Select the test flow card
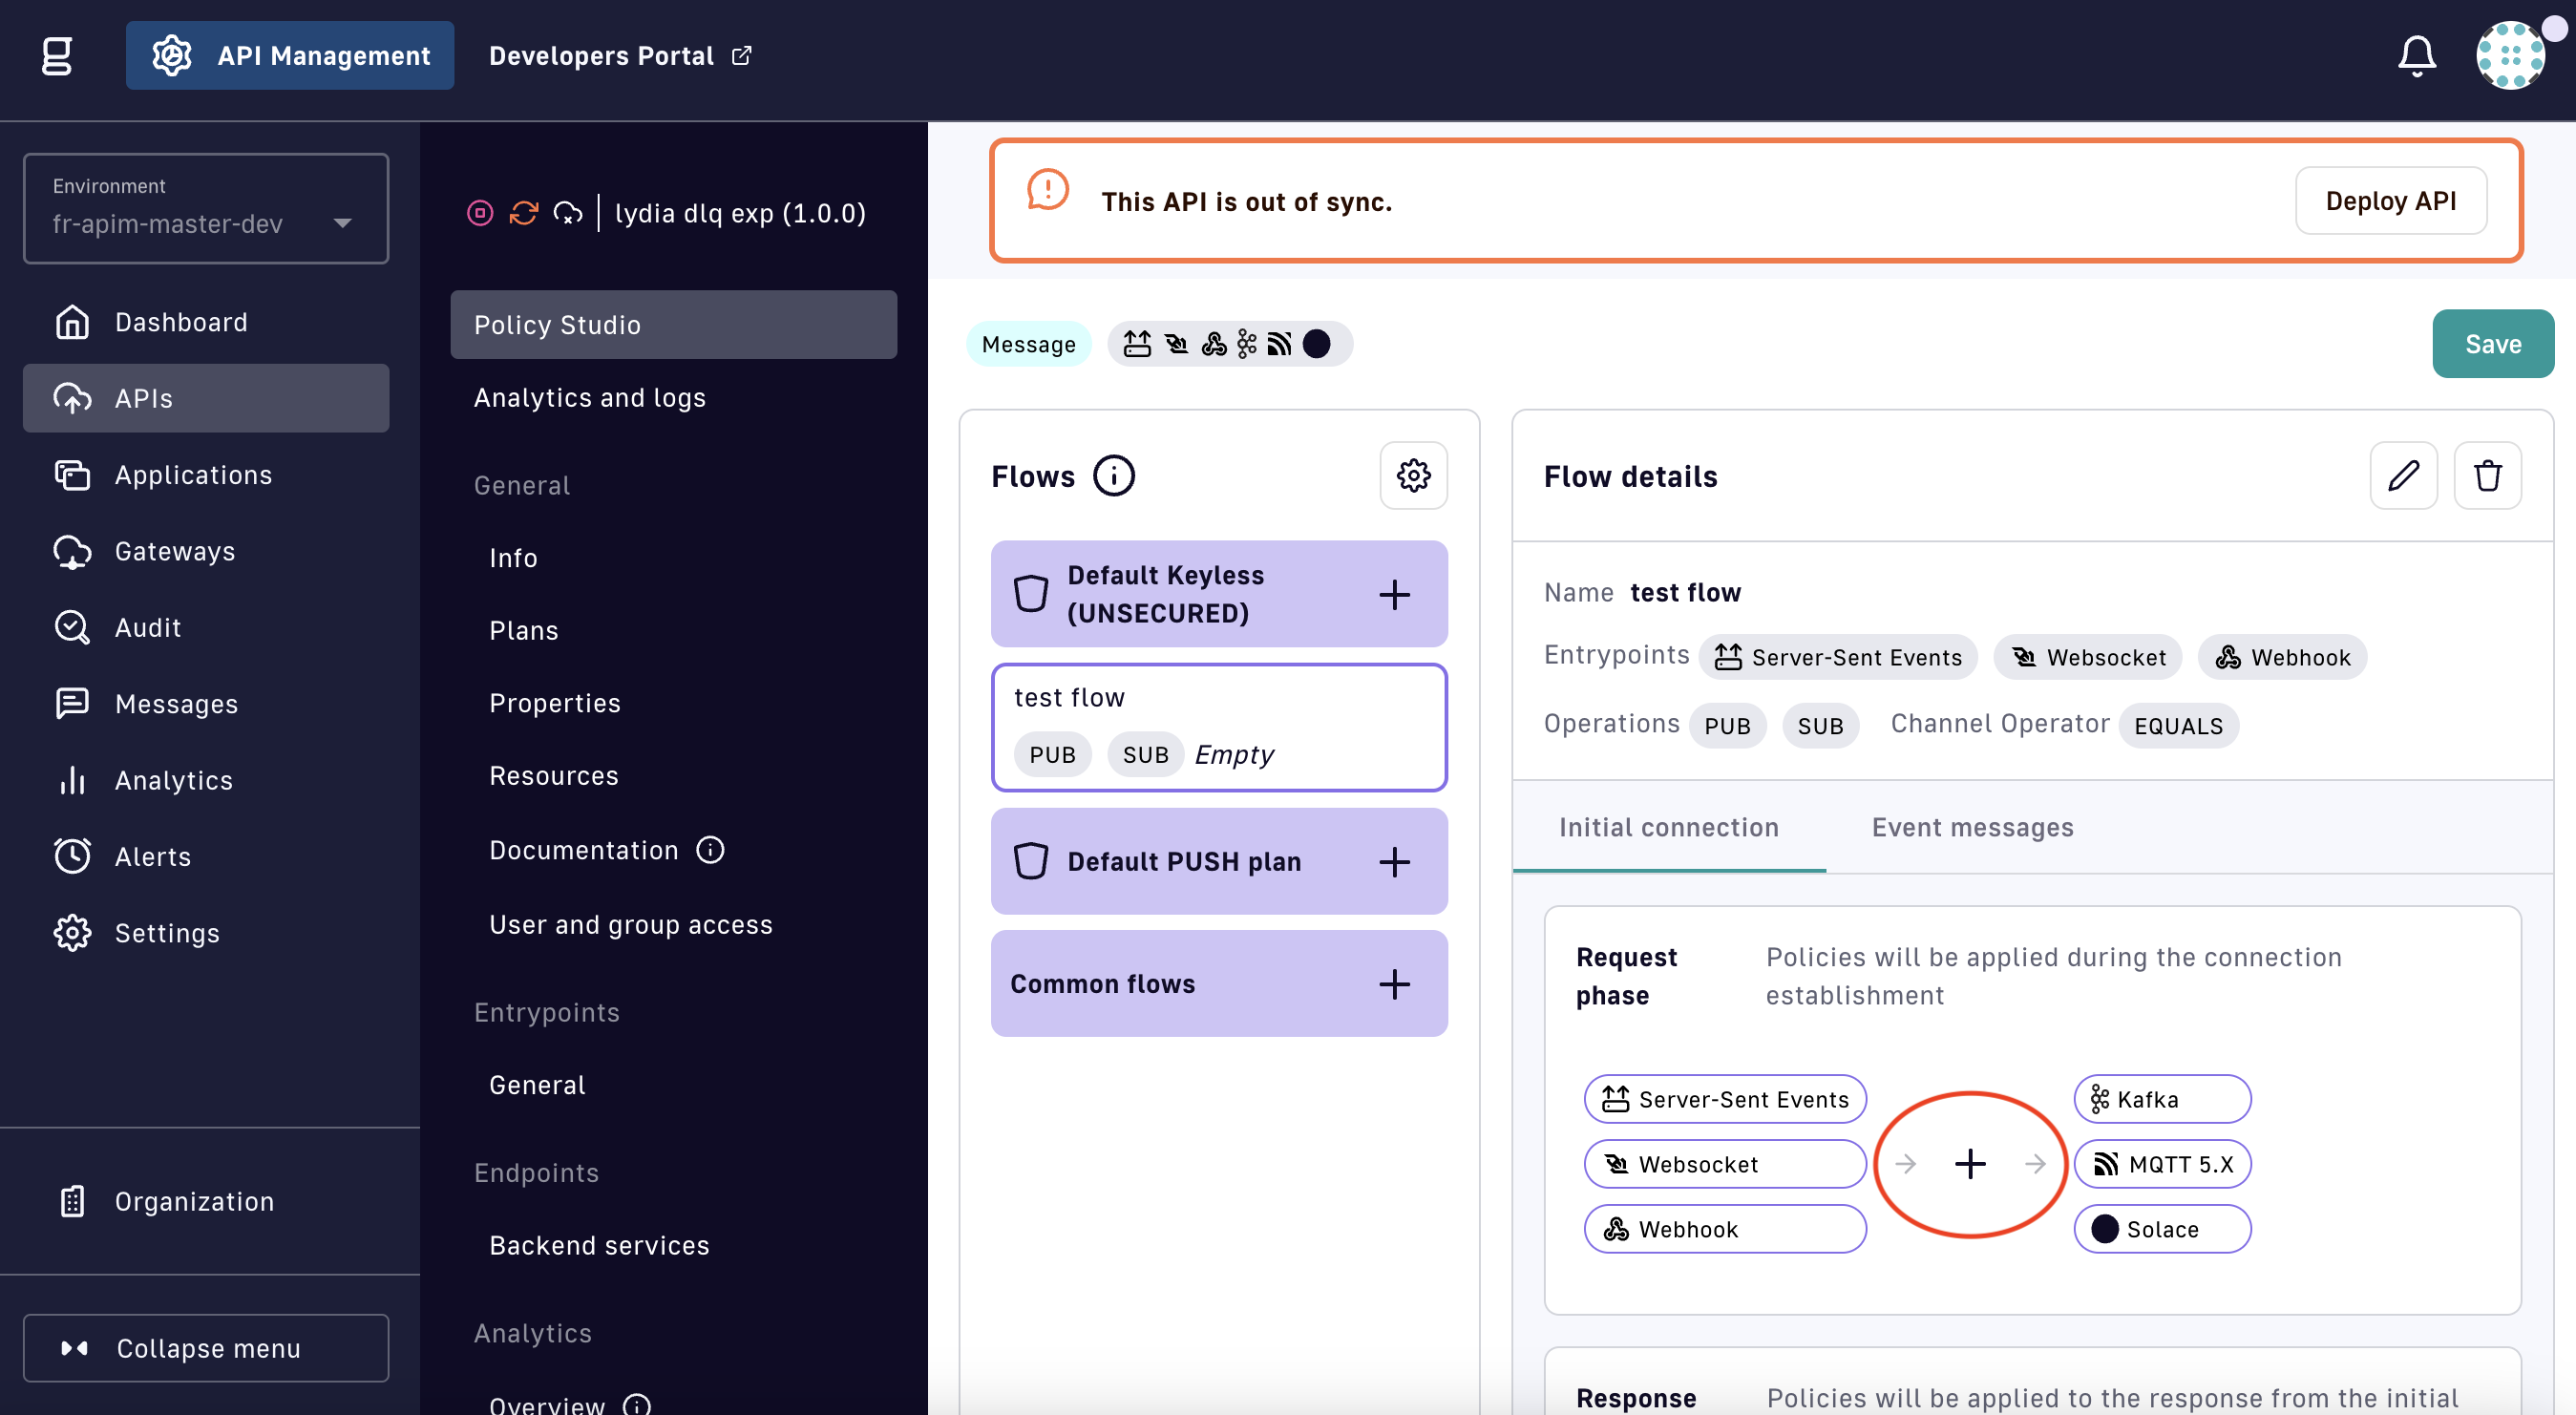2576x1415 pixels. point(1218,727)
